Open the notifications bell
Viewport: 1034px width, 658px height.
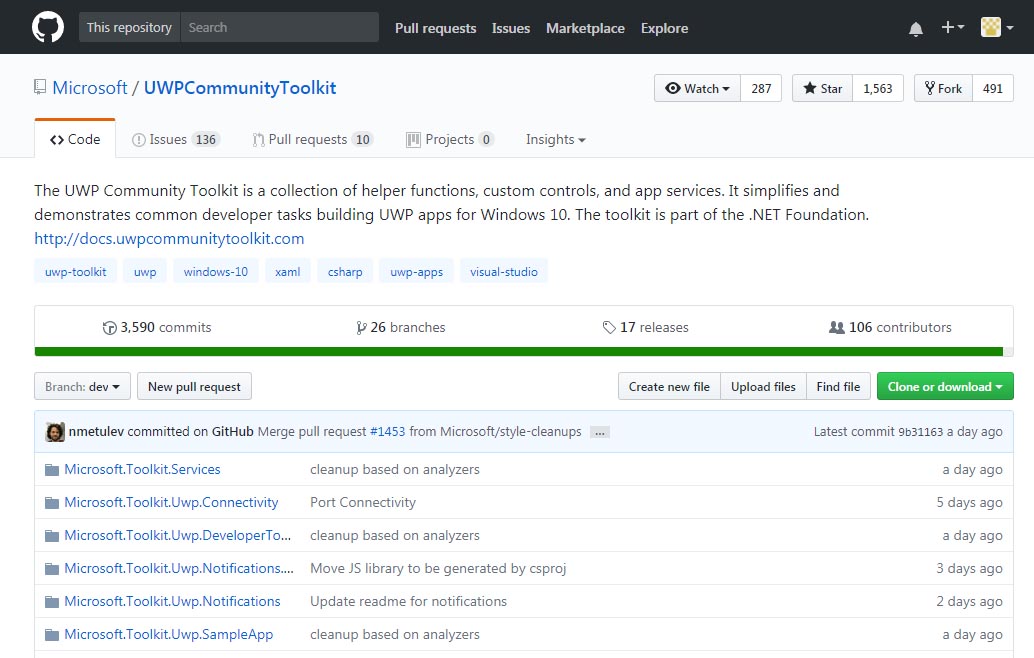[x=915, y=28]
